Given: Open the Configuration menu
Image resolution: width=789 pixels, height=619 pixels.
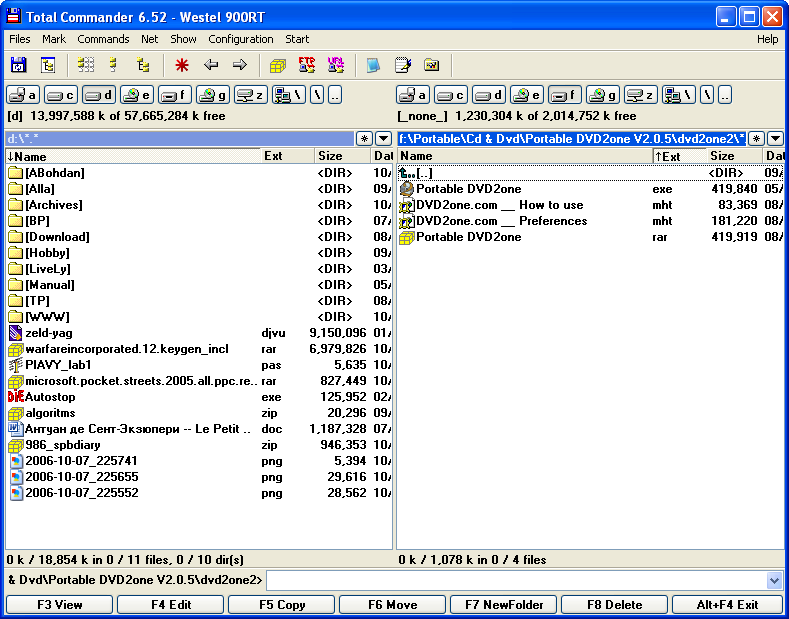Looking at the screenshot, I should pos(240,39).
